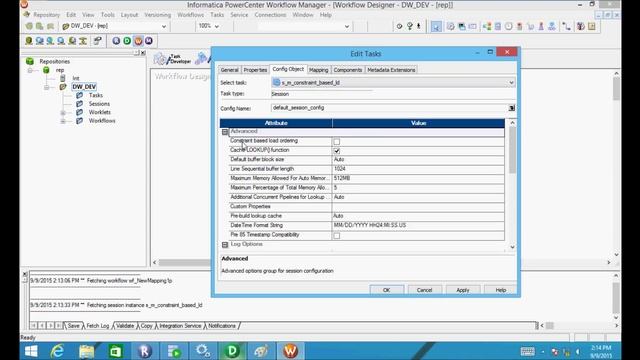This screenshot has width=640, height=360.
Task: Click OK in Edit Tasks dialog
Action: [387, 290]
